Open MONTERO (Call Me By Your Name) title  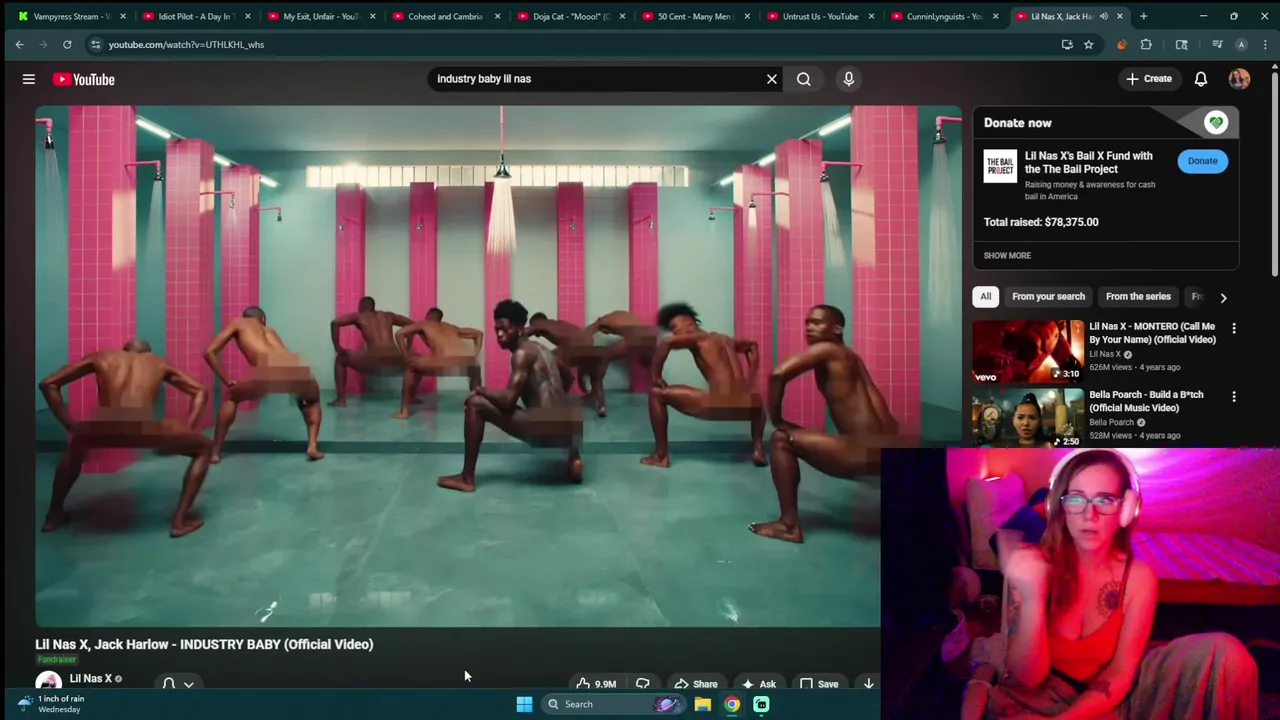point(1152,333)
